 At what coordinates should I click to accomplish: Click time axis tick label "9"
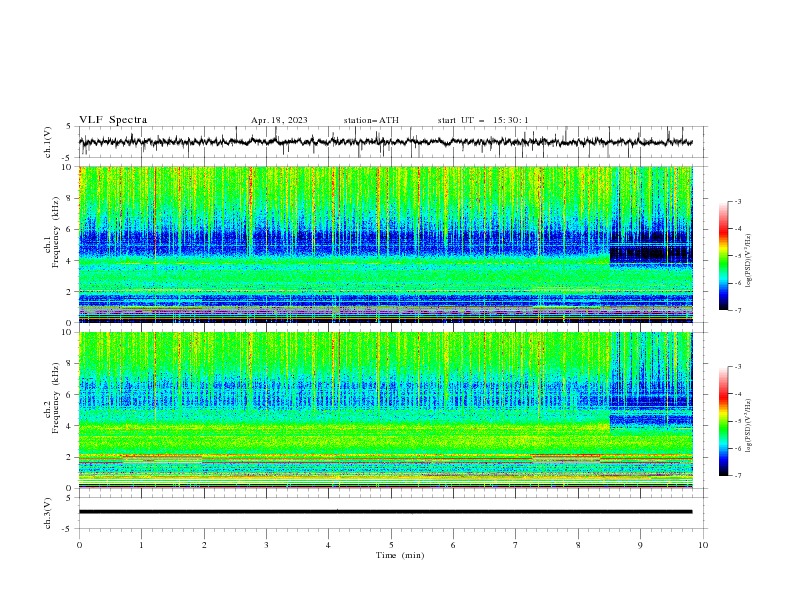click(x=640, y=545)
